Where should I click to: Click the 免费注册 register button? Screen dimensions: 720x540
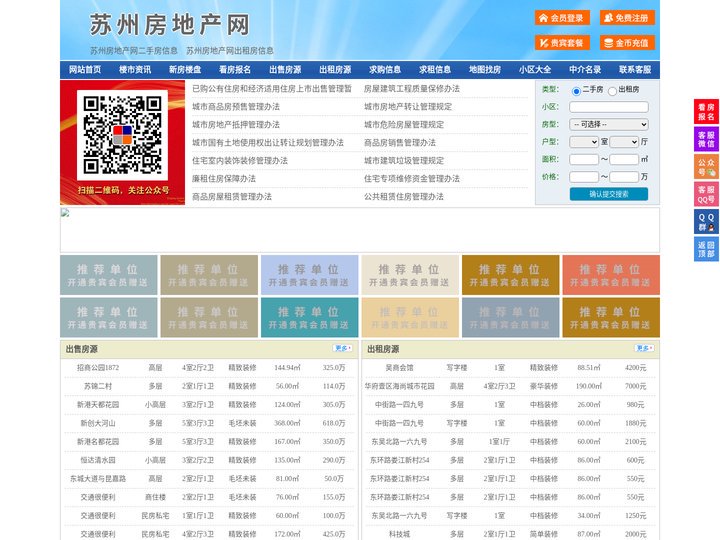[627, 18]
